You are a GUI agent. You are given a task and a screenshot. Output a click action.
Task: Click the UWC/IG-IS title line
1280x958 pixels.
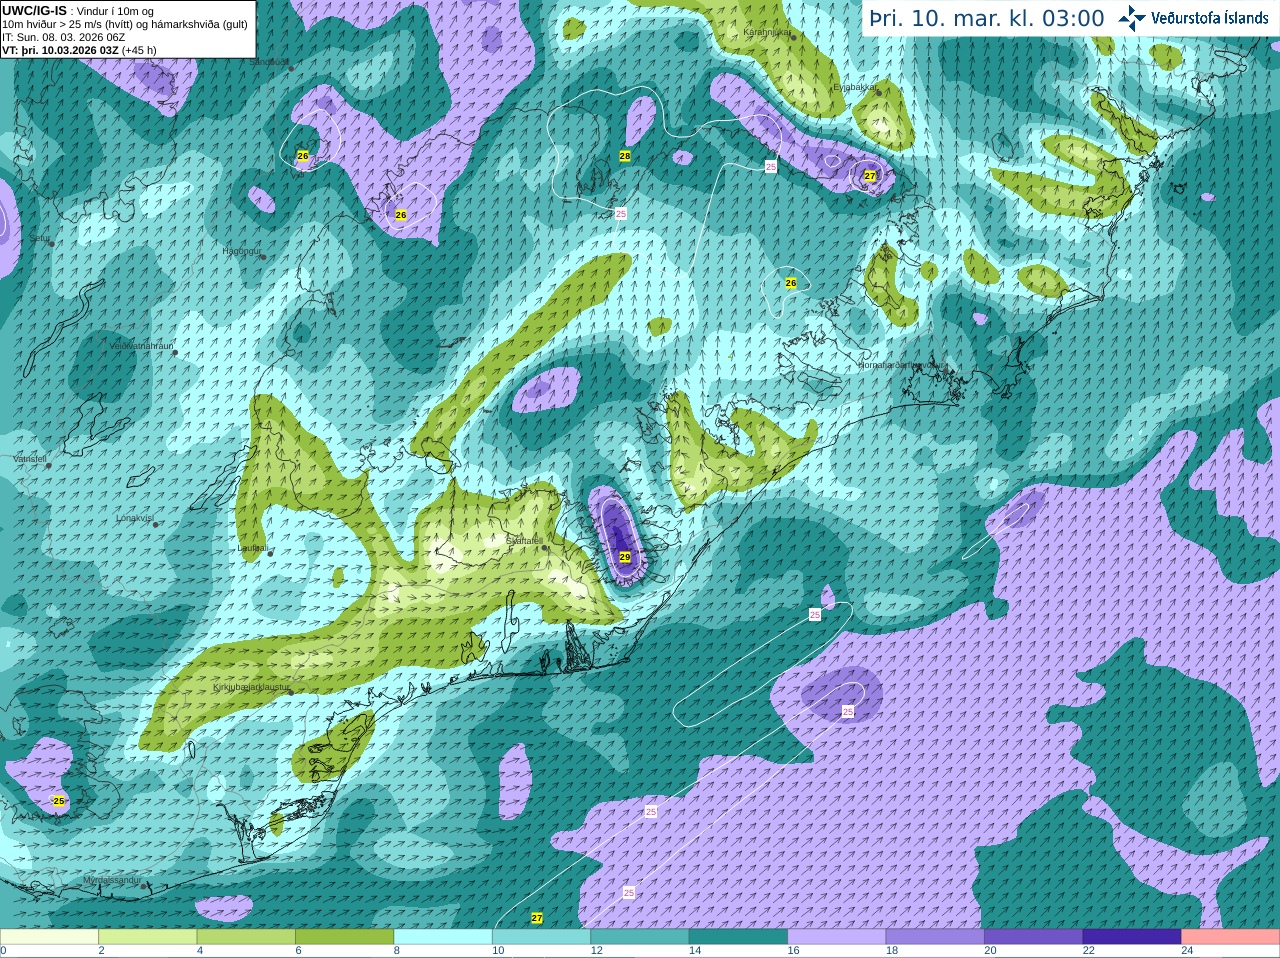(x=77, y=11)
